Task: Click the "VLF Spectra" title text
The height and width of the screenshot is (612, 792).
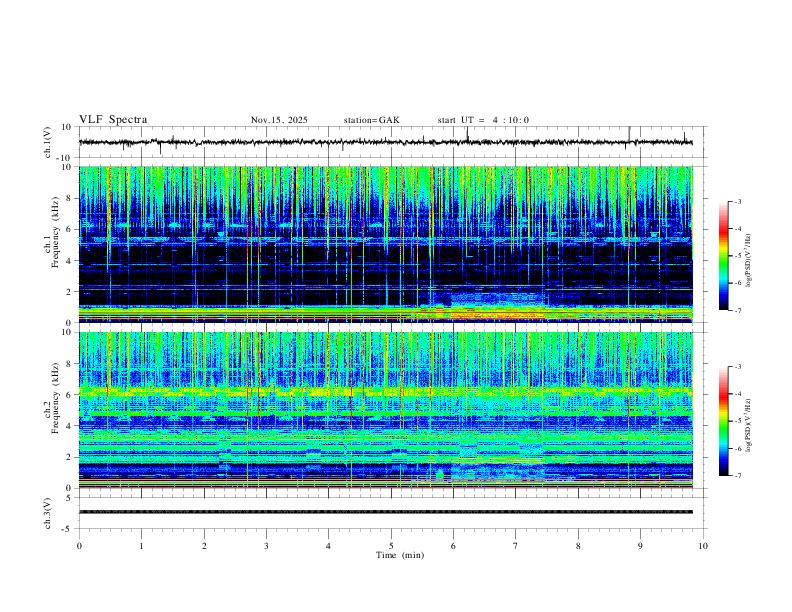Action: pyautogui.click(x=113, y=120)
